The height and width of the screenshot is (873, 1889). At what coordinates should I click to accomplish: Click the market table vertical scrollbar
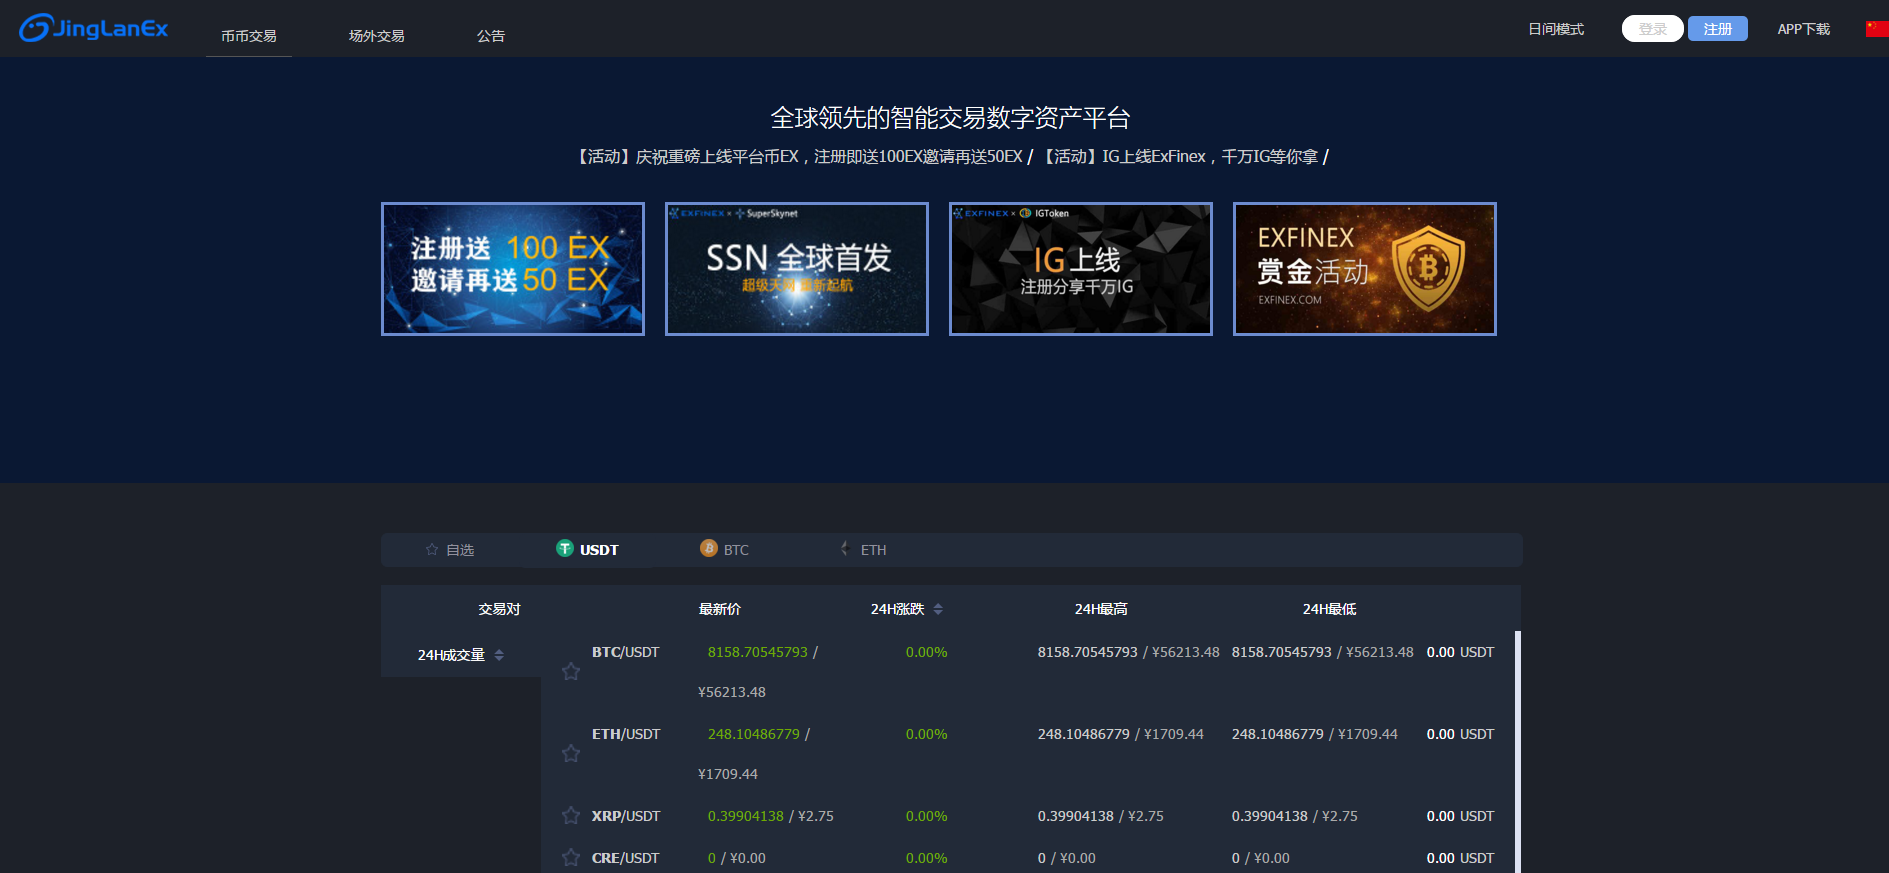1518,751
